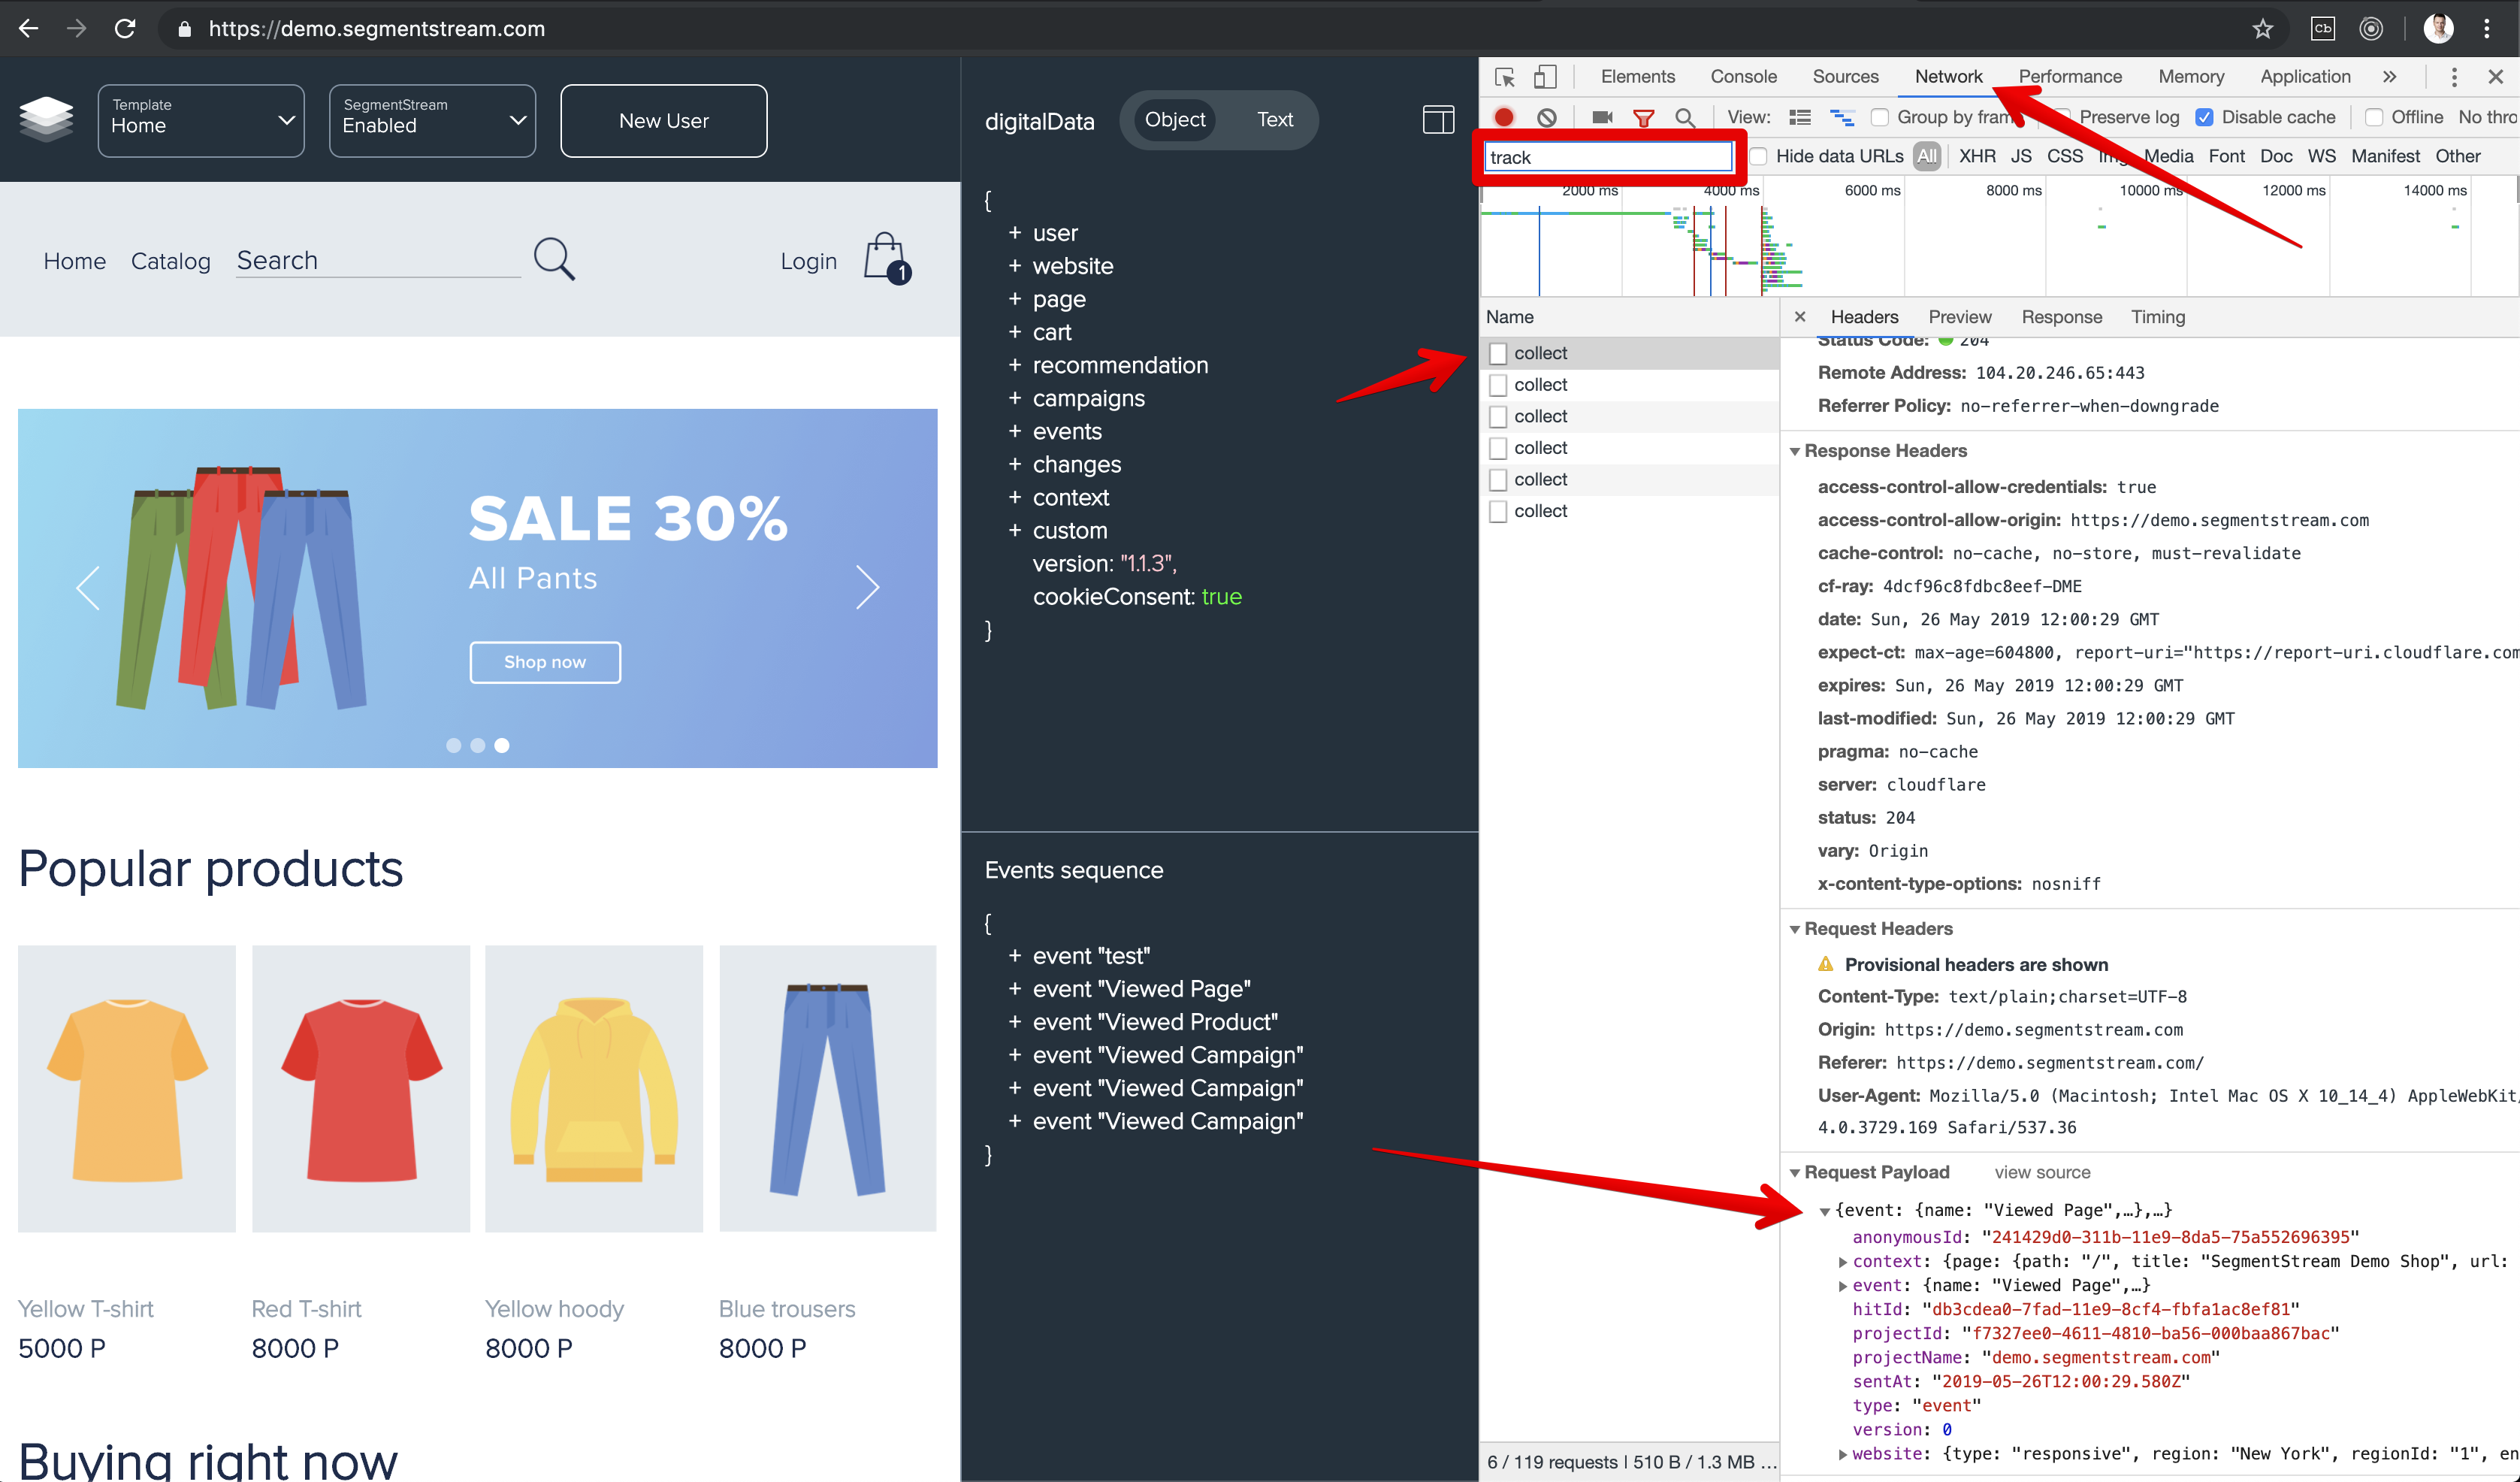This screenshot has width=2520, height=1482.
Task: Toggle the network filter funnel icon
Action: tap(1643, 118)
